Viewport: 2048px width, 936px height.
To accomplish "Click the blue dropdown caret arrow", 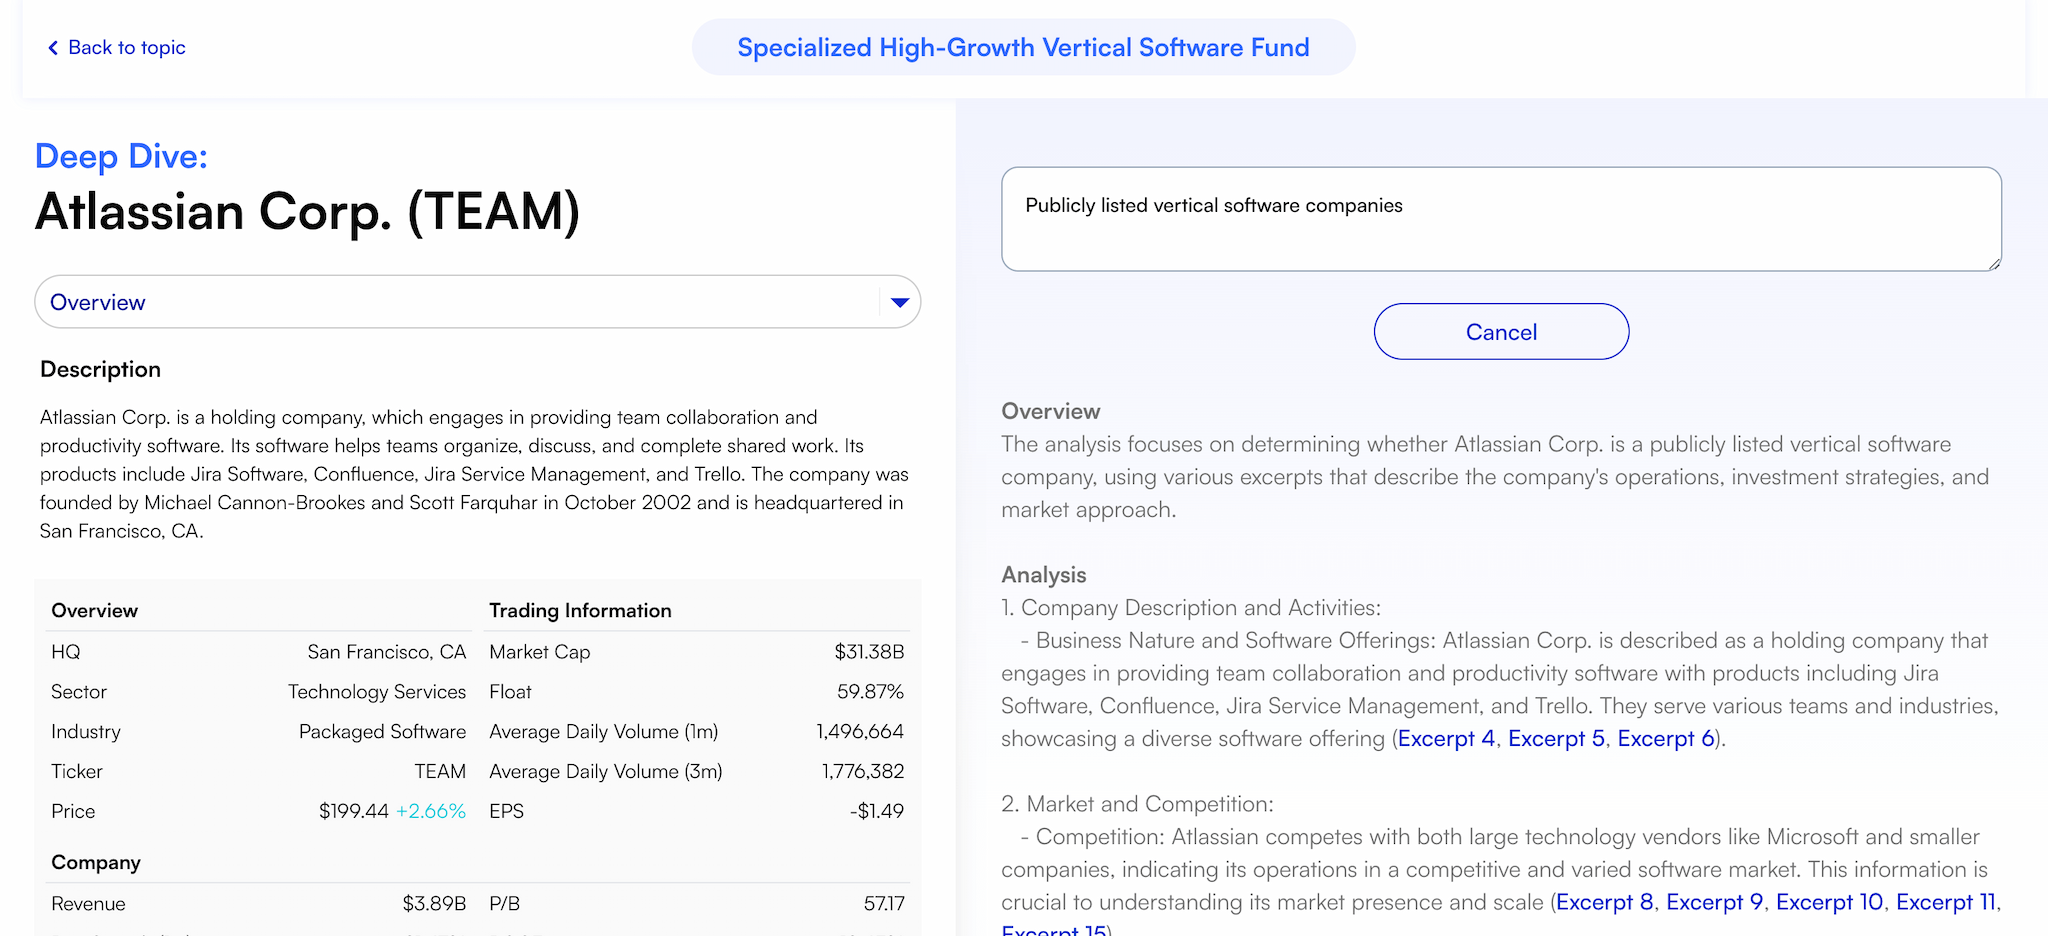I will pyautogui.click(x=899, y=303).
